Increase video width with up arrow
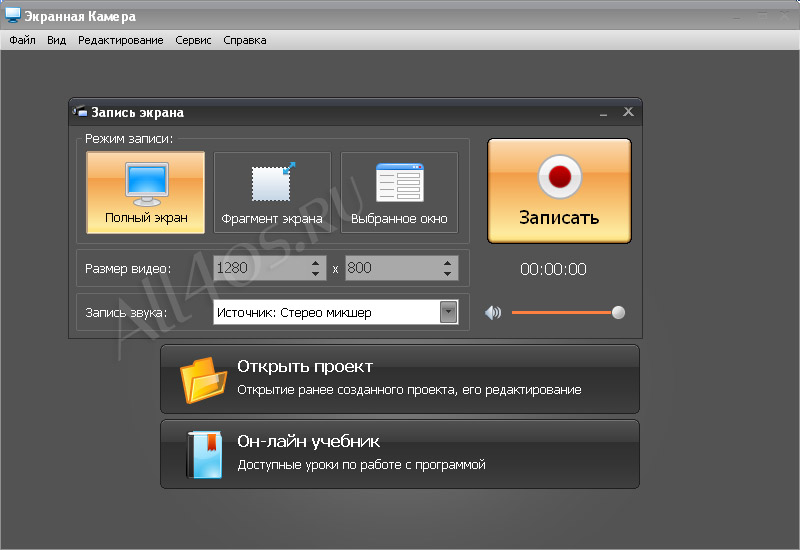This screenshot has height=550, width=800. pos(316,263)
